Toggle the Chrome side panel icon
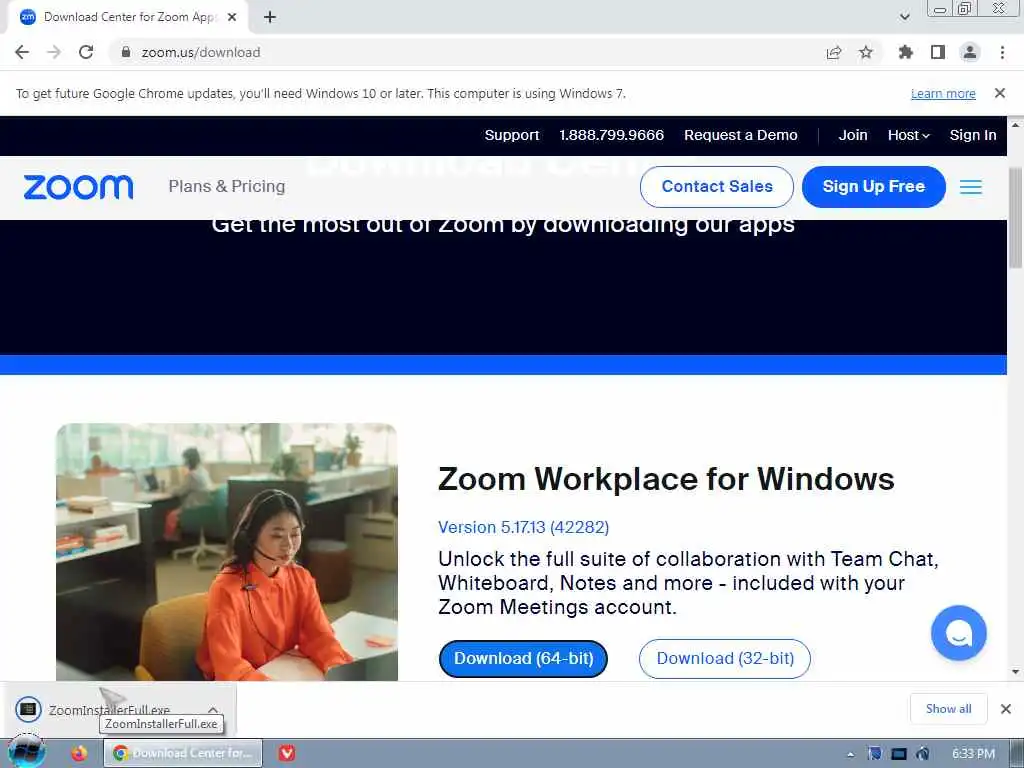This screenshot has width=1024, height=768. (938, 52)
